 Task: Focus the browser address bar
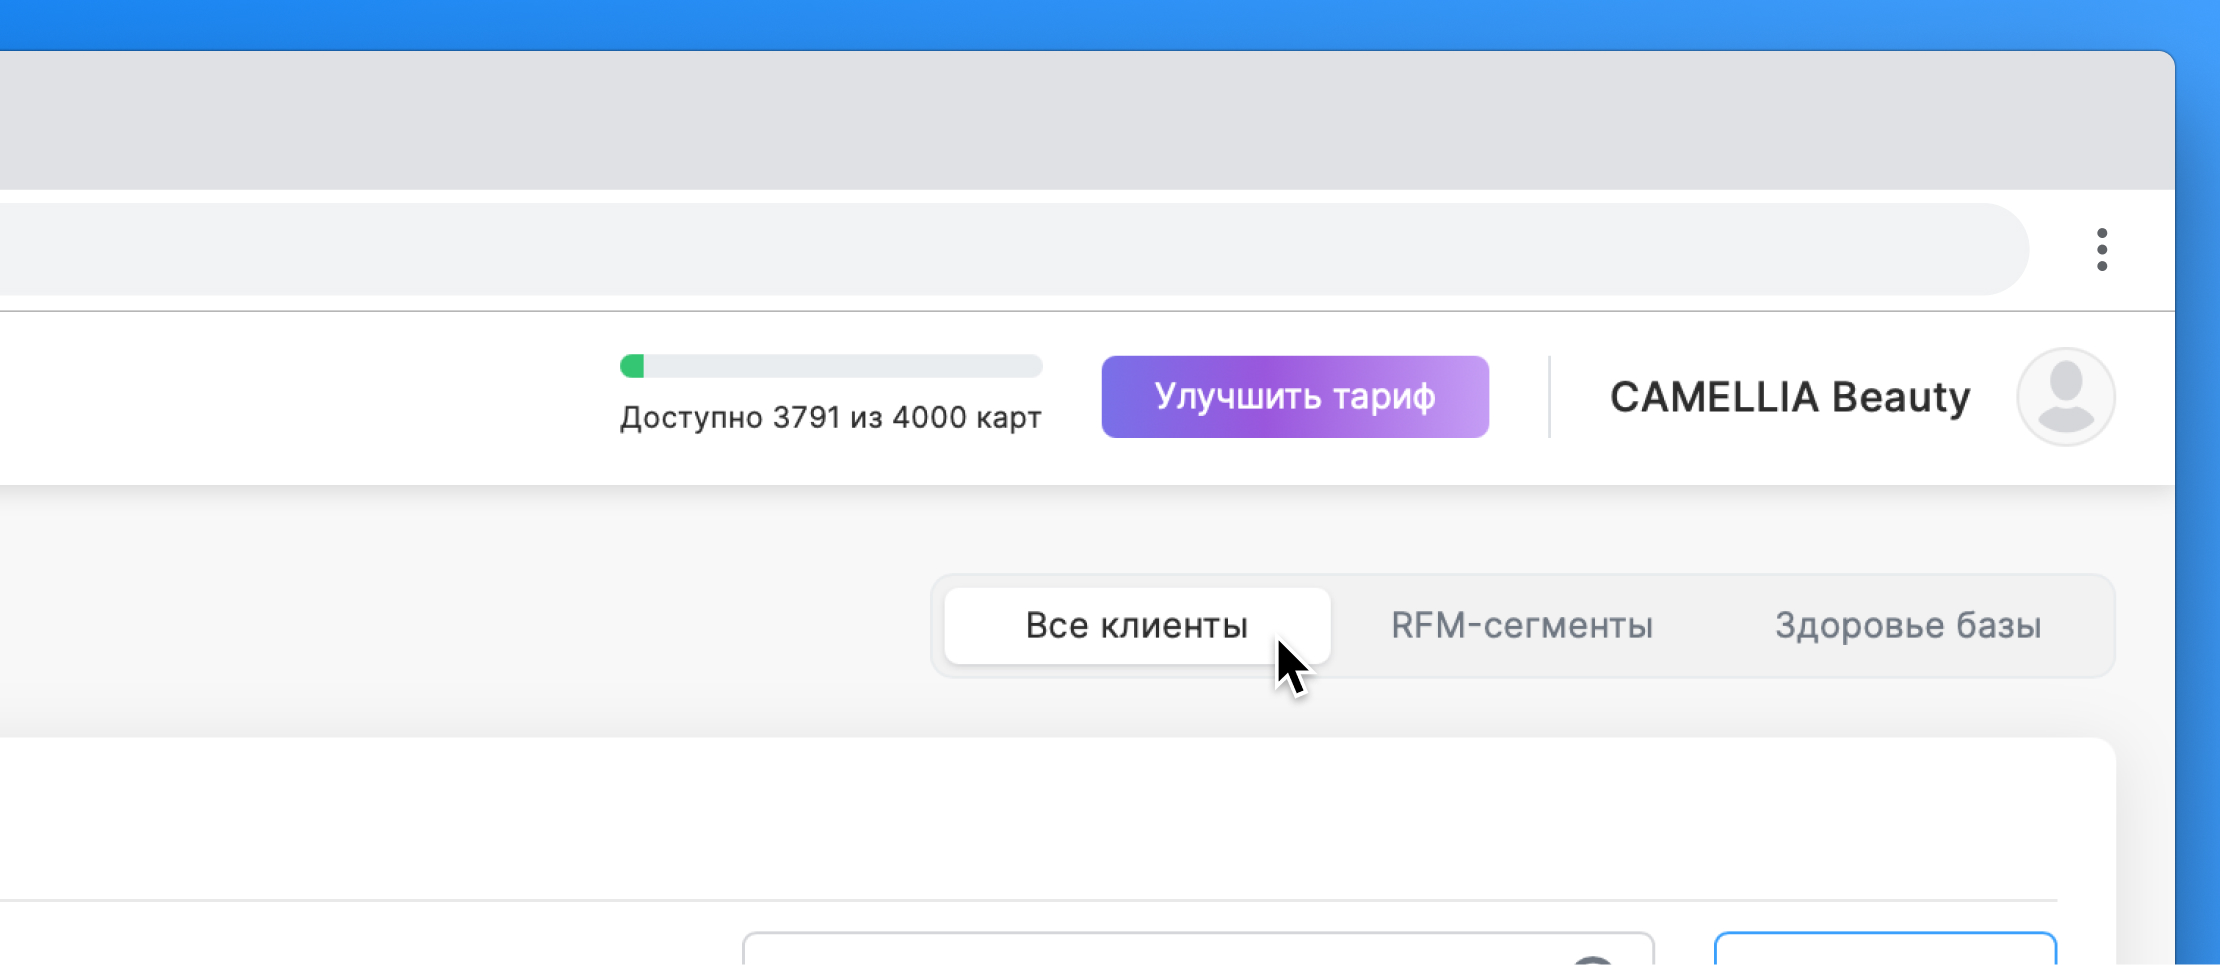[x=1000, y=250]
